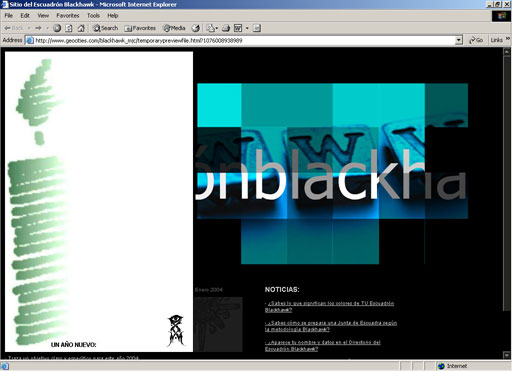512x371 pixels.
Task: Expand the Address bar dropdown list
Action: 459,40
